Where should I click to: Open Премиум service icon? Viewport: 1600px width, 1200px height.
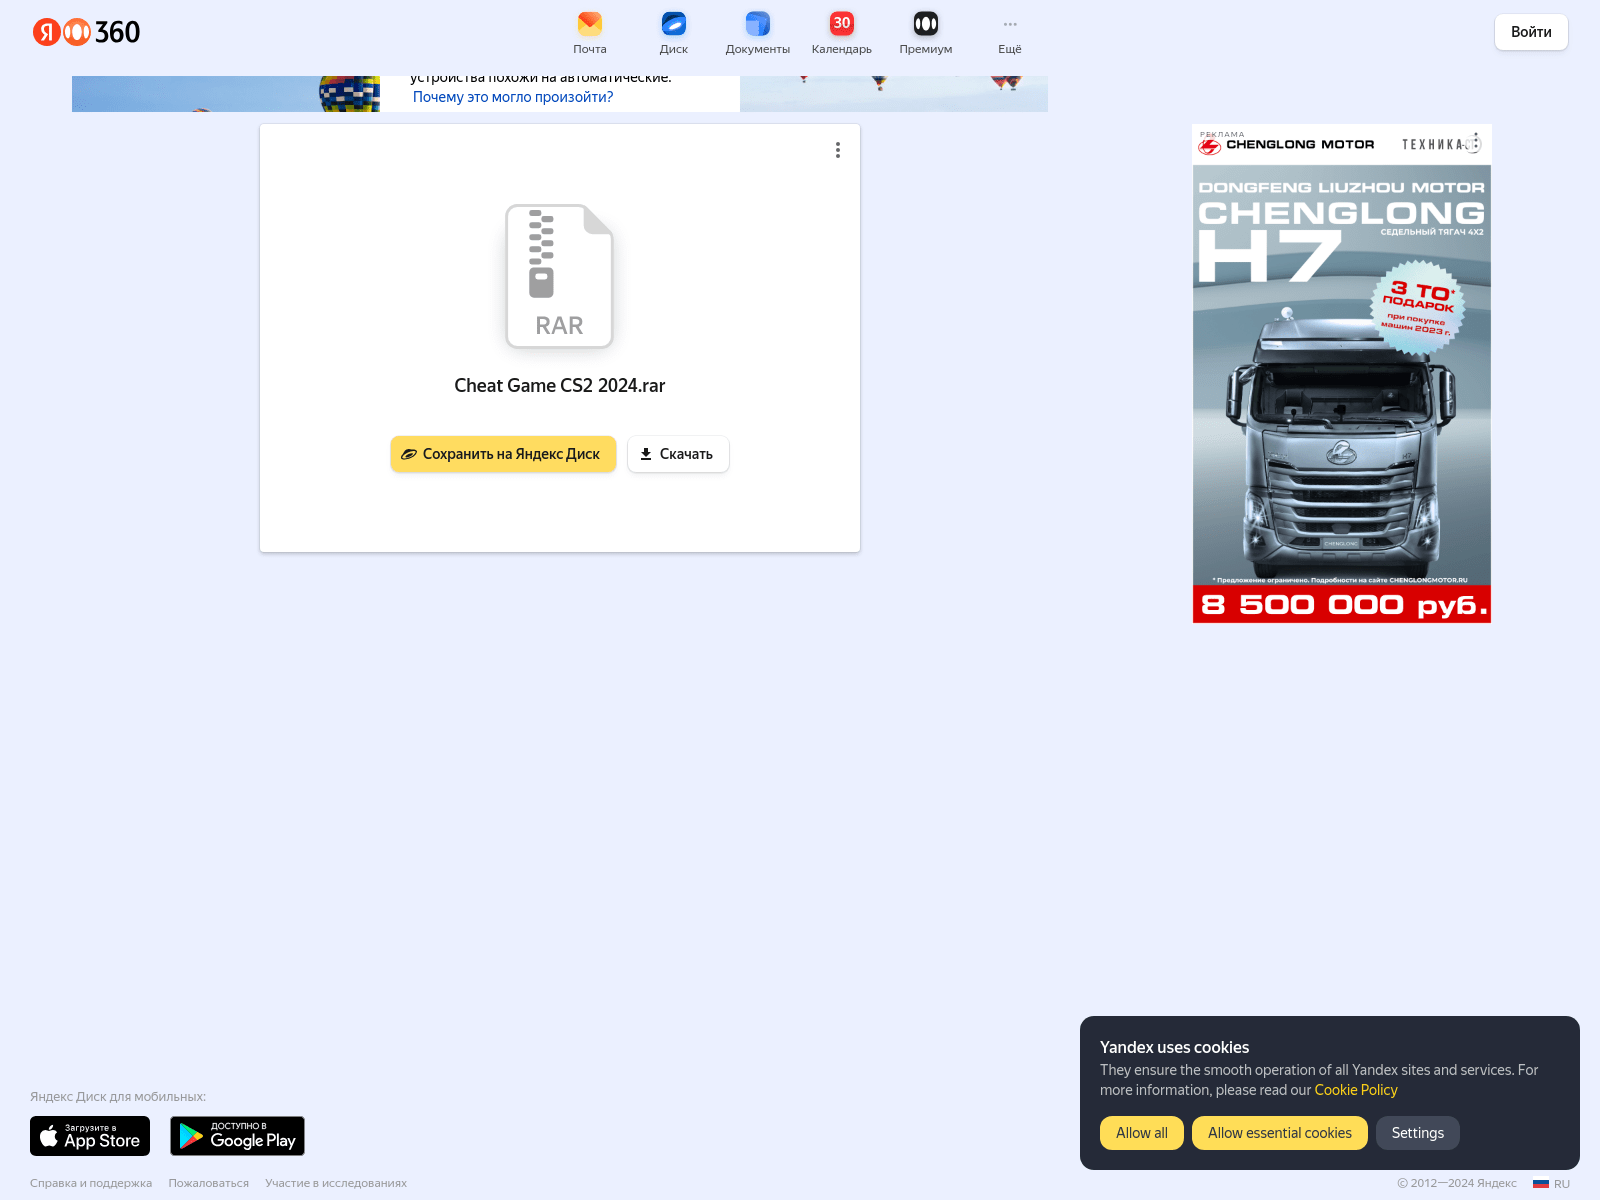[x=926, y=33]
